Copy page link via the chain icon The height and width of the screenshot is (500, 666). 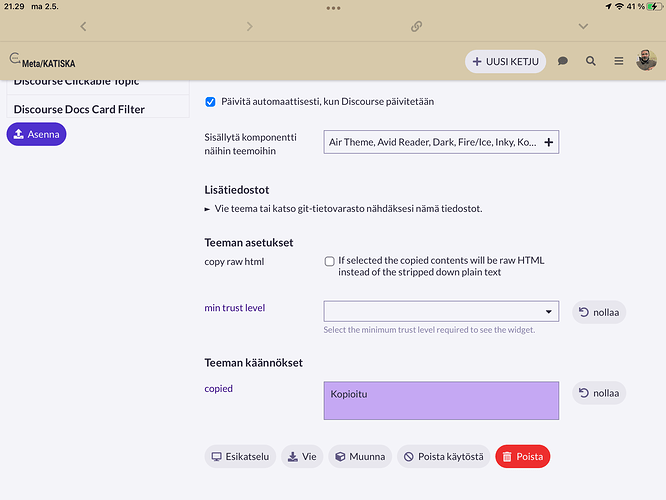pyautogui.click(x=416, y=26)
